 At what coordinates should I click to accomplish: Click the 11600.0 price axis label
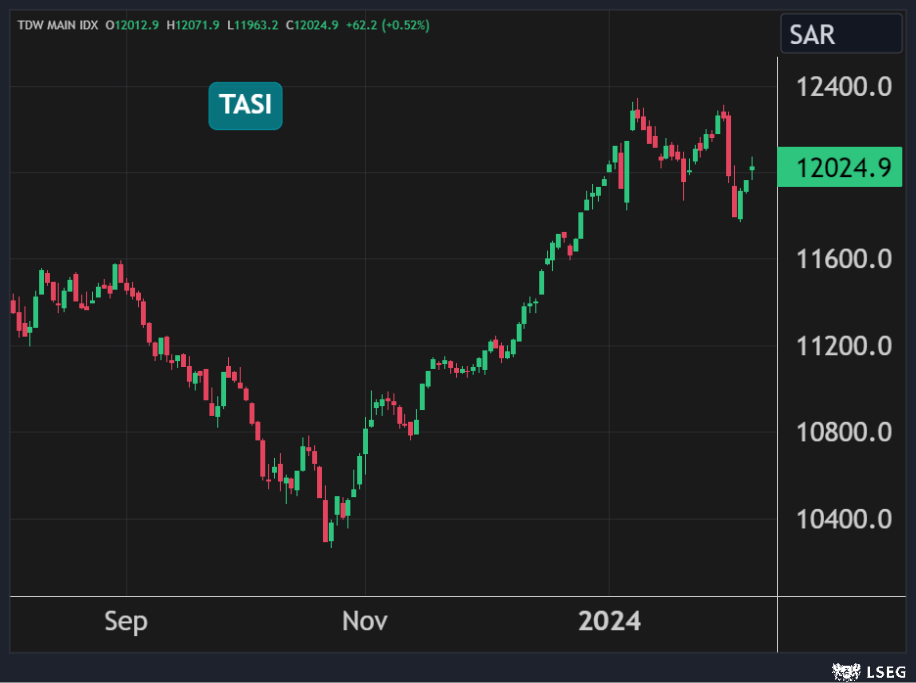[844, 260]
